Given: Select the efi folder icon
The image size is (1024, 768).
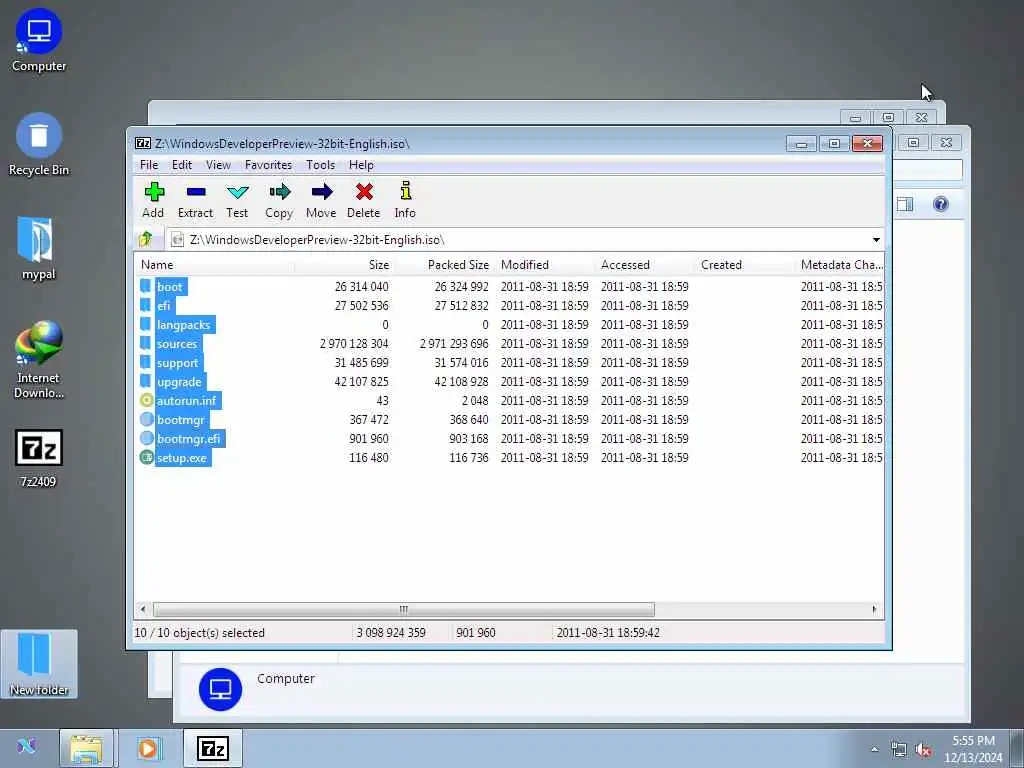Looking at the screenshot, I should (146, 306).
